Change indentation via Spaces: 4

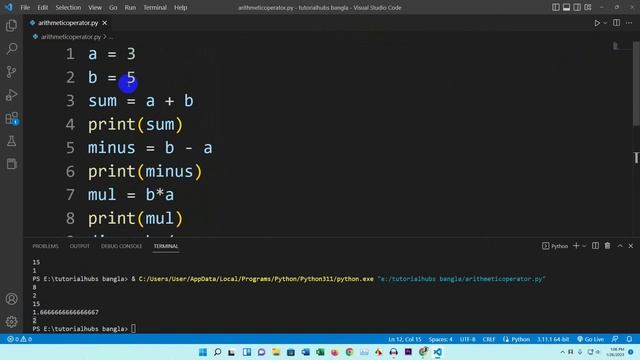click(440, 339)
